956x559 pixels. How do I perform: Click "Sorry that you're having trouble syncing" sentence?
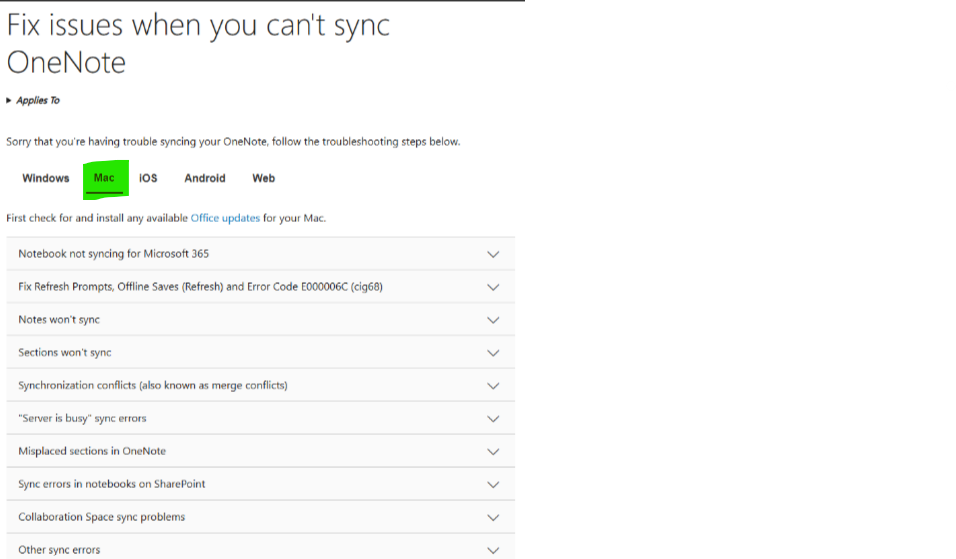(233, 141)
